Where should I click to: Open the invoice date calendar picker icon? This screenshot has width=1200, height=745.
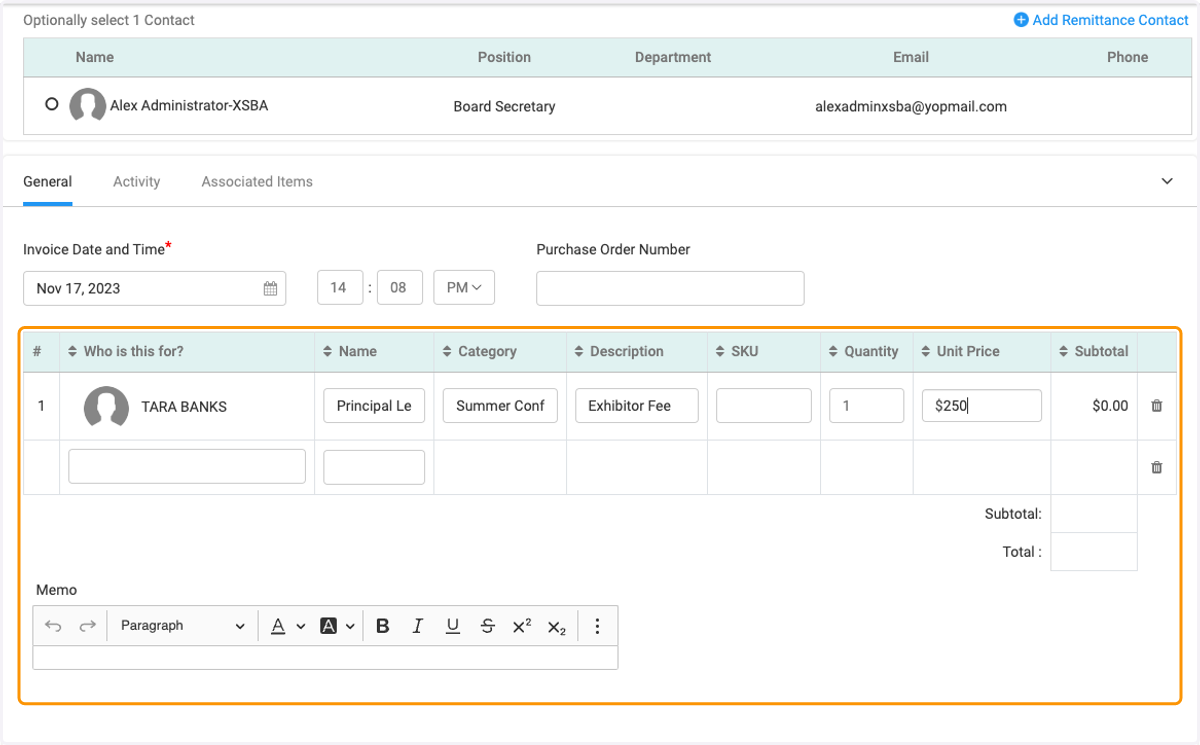(x=270, y=288)
